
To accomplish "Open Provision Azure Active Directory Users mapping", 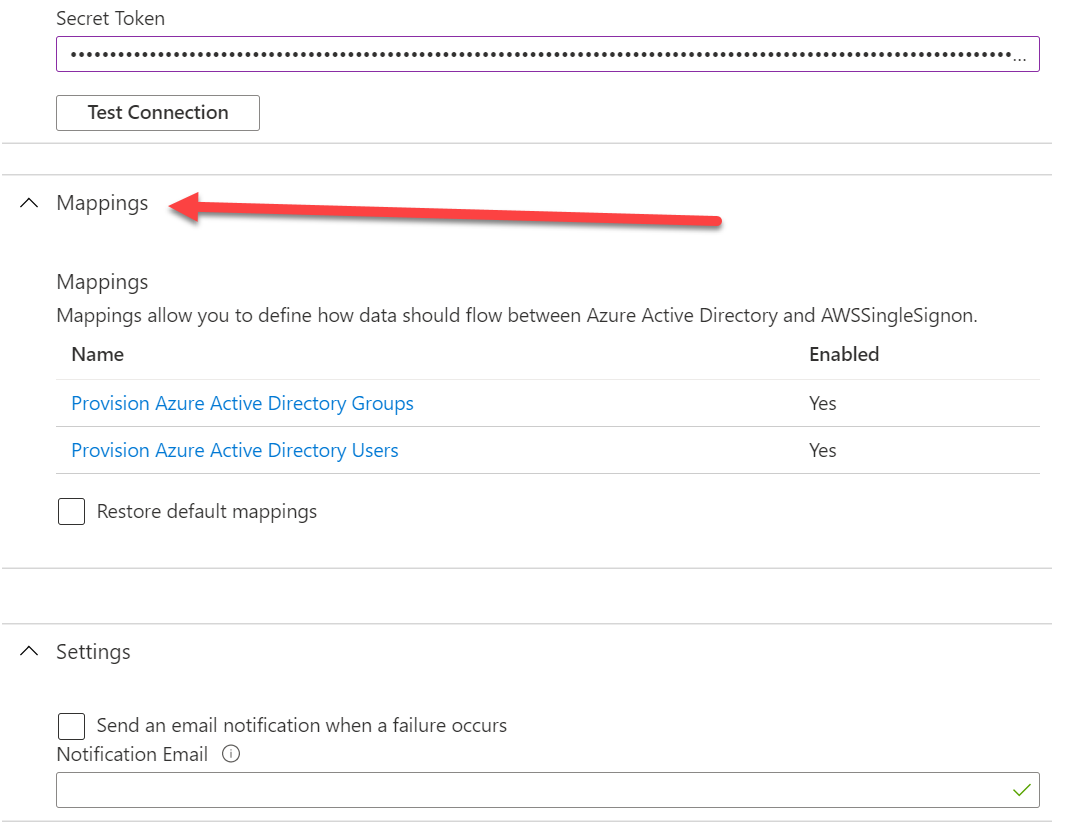I will coord(234,451).
